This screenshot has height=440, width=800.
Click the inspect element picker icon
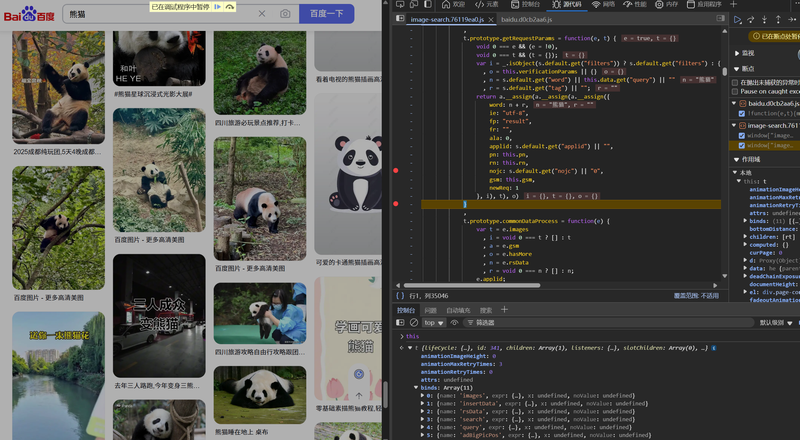coord(399,5)
